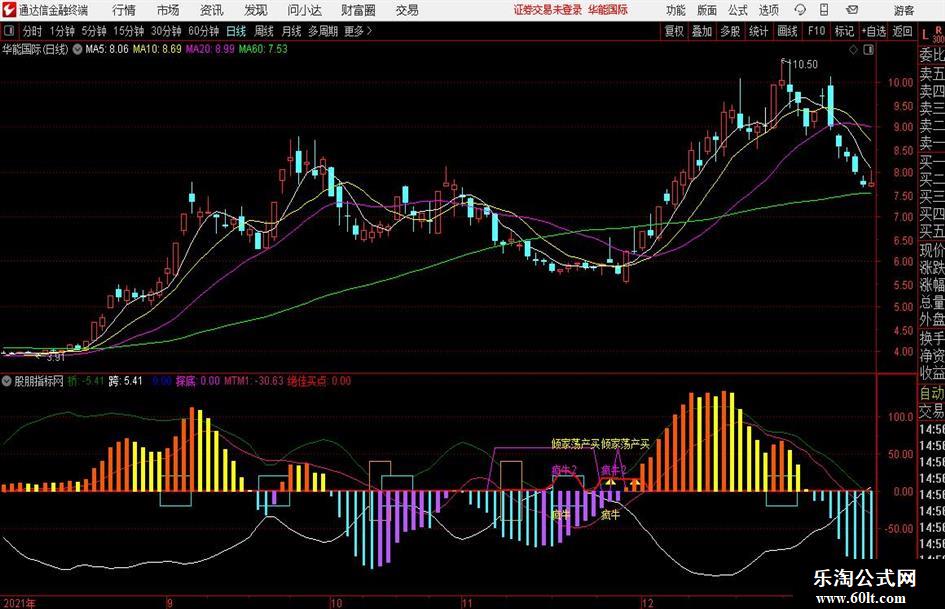Click the 华能国际 stock name in title bar
945x609 pixels.
pos(608,10)
